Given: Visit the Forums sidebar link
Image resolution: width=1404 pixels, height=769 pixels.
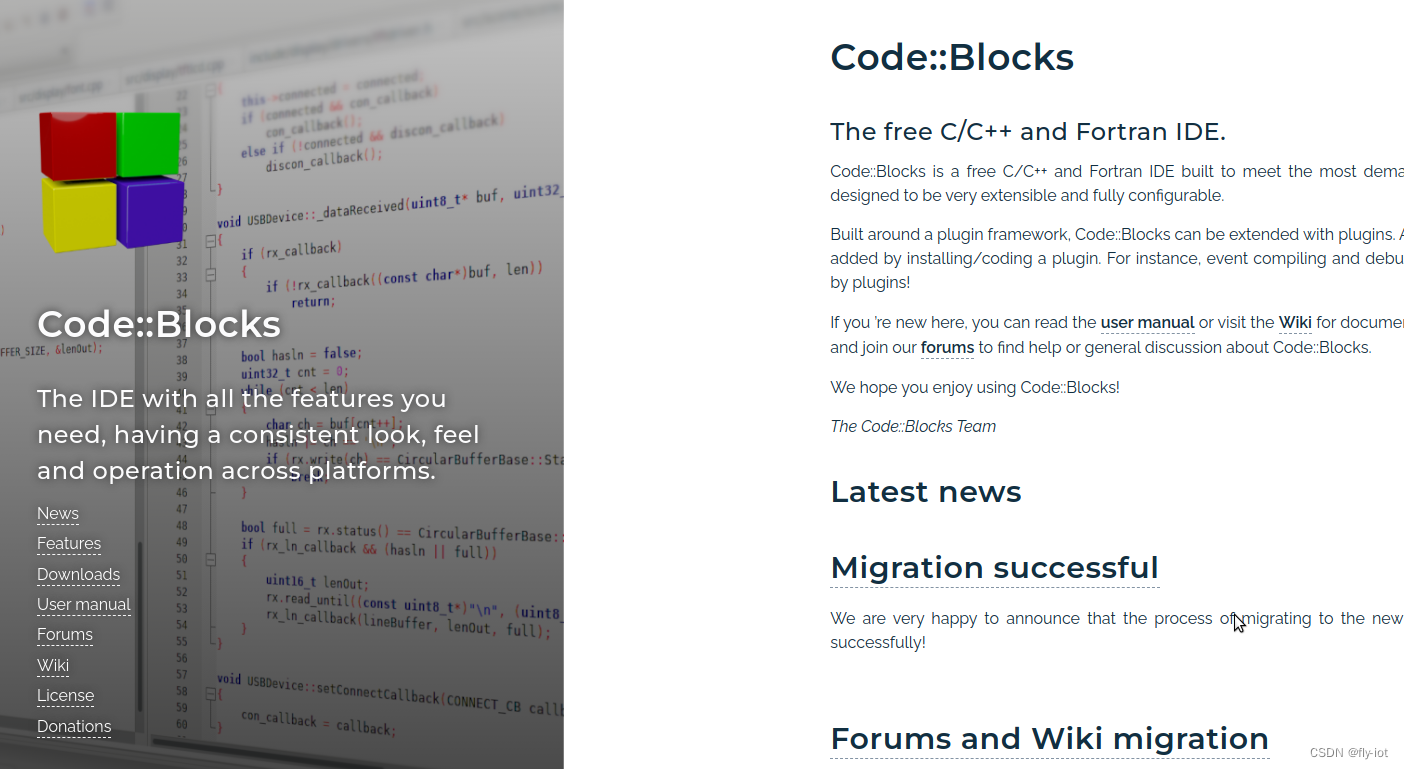Looking at the screenshot, I should tap(65, 634).
